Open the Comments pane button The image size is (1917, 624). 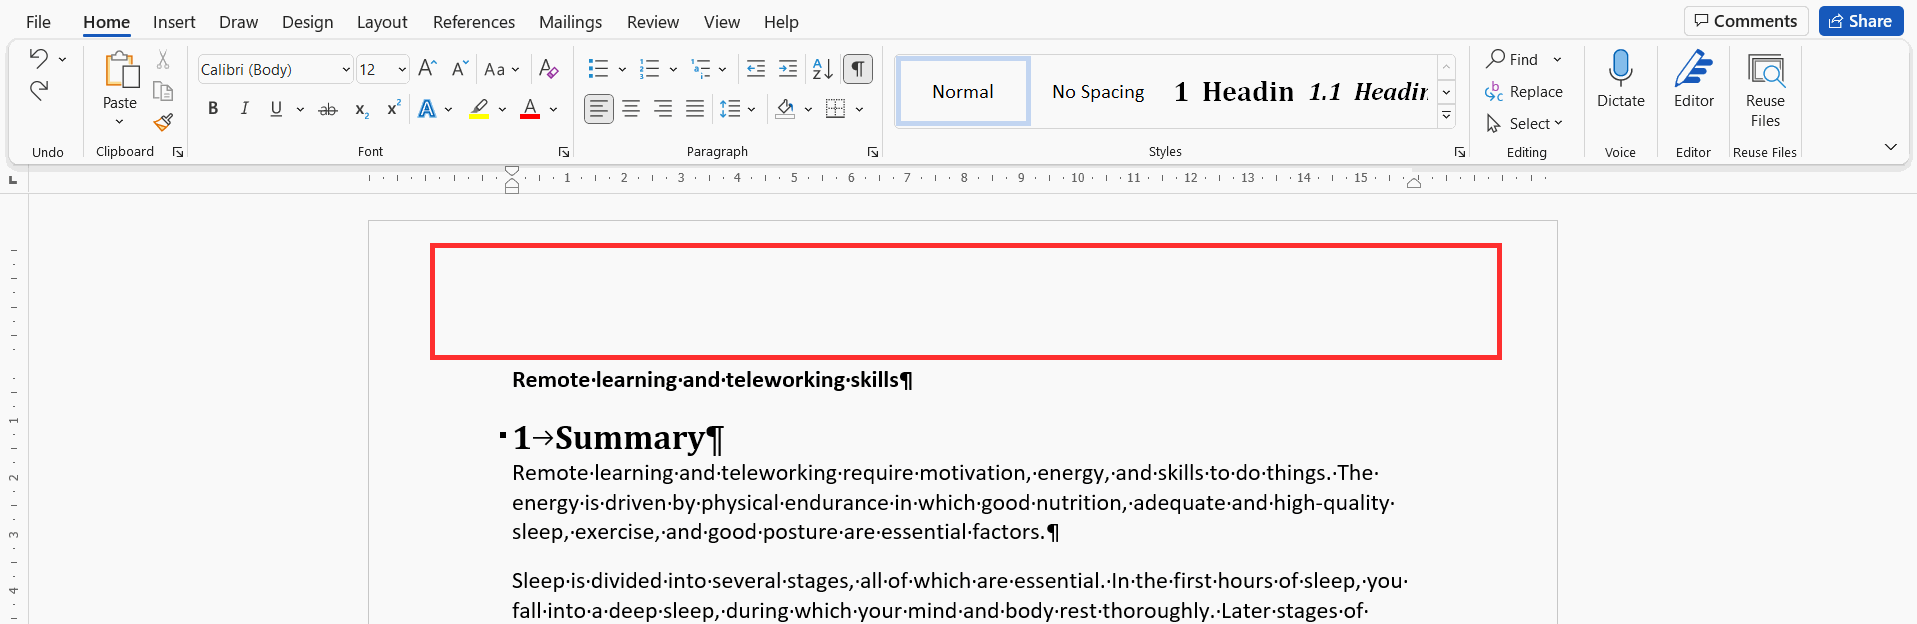(1746, 21)
